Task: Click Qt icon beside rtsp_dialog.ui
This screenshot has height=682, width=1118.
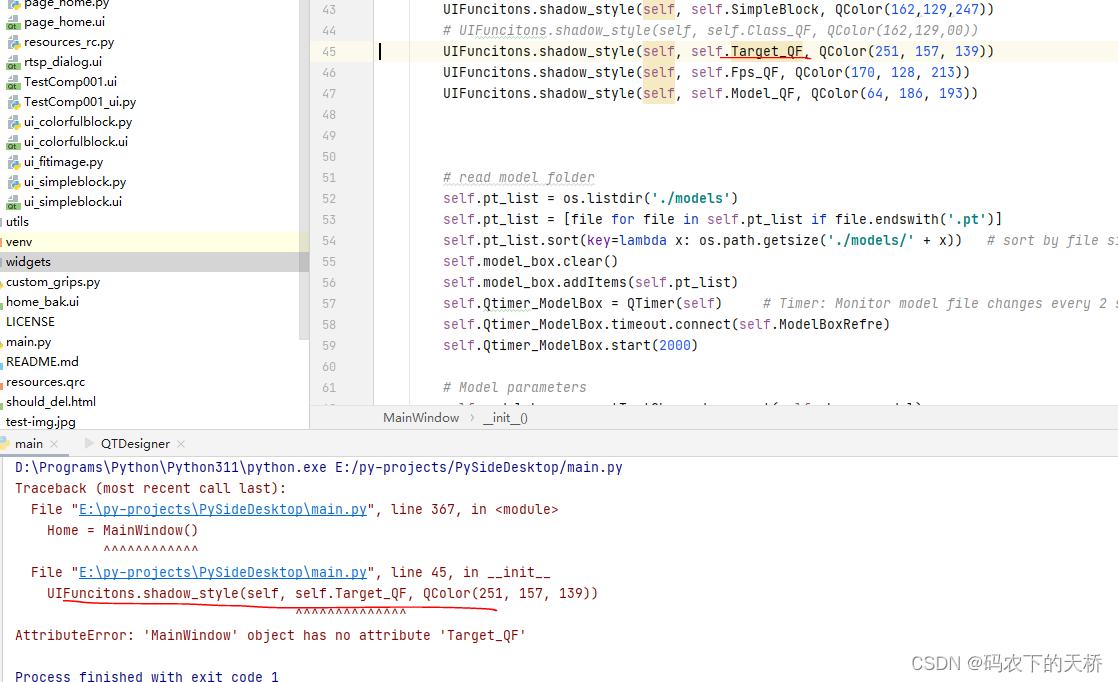Action: tap(14, 63)
